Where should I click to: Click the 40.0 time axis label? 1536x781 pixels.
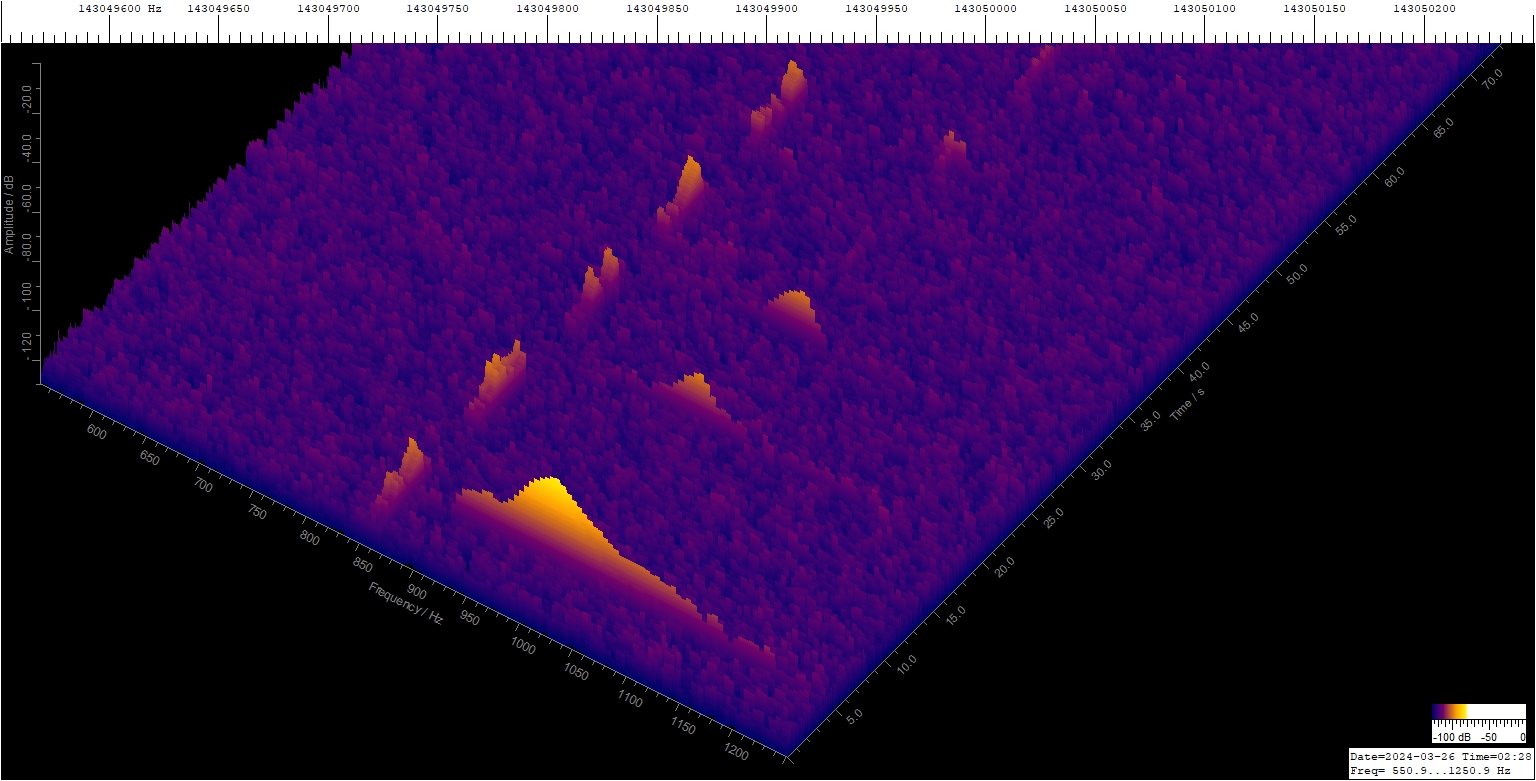coord(1199,371)
